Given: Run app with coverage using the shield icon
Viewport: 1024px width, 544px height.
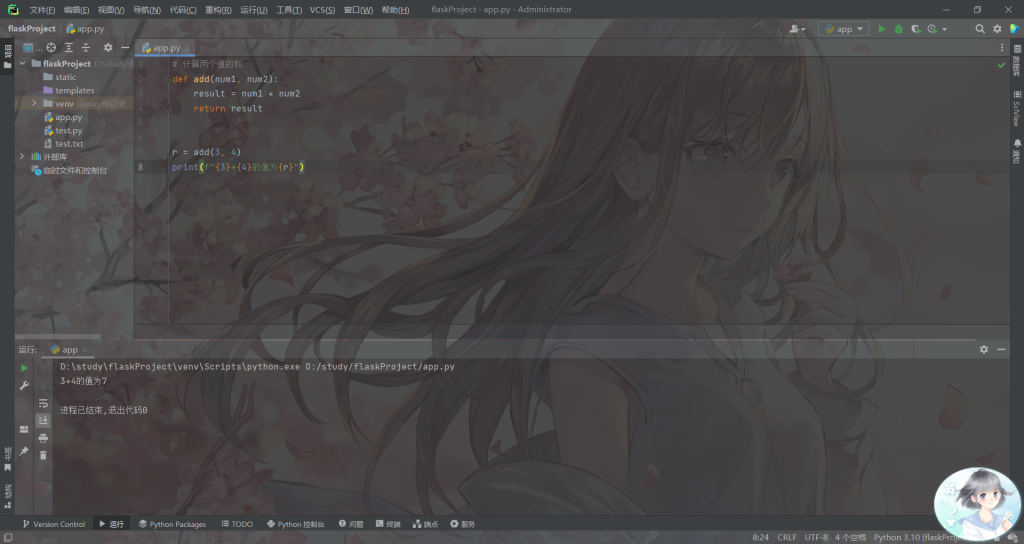Looking at the screenshot, I should [x=914, y=29].
